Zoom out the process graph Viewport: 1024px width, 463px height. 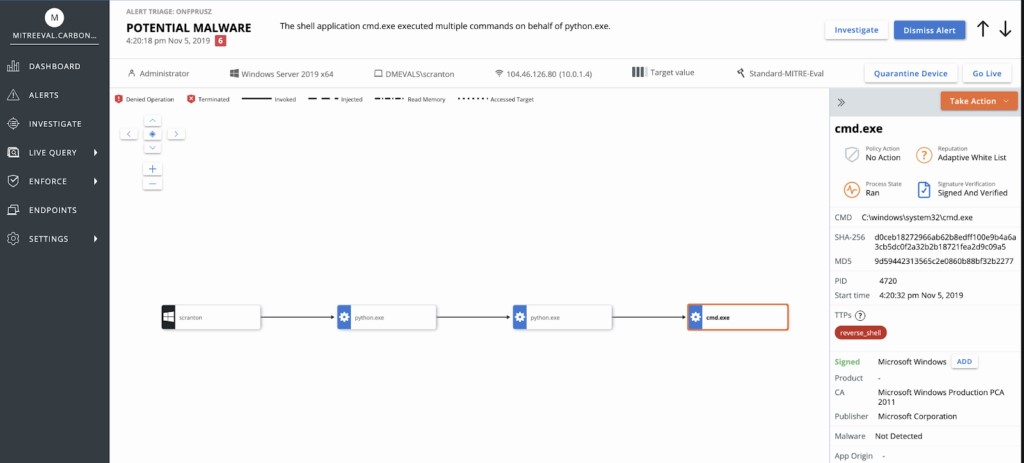pyautogui.click(x=153, y=183)
